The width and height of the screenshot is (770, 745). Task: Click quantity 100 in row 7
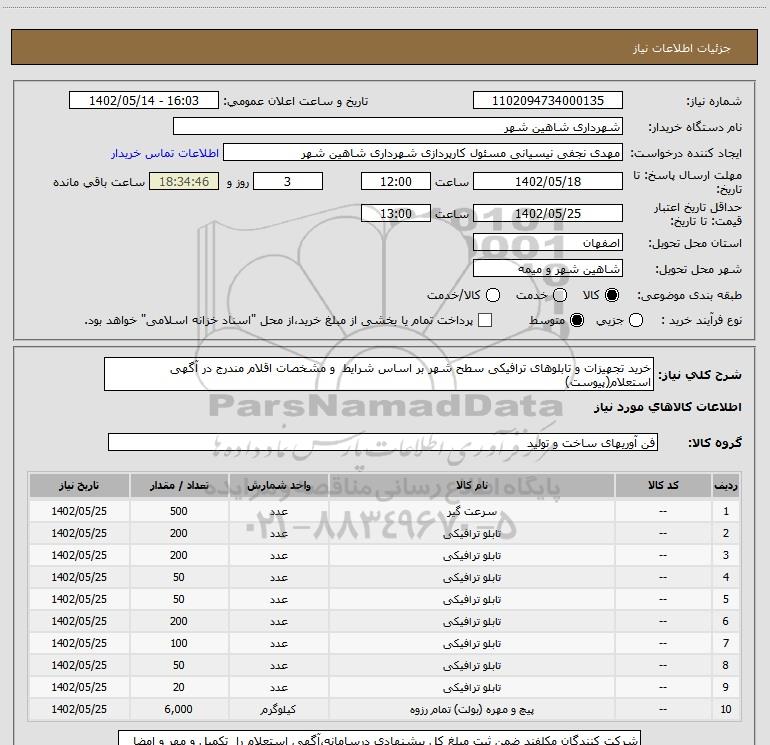[x=179, y=643]
